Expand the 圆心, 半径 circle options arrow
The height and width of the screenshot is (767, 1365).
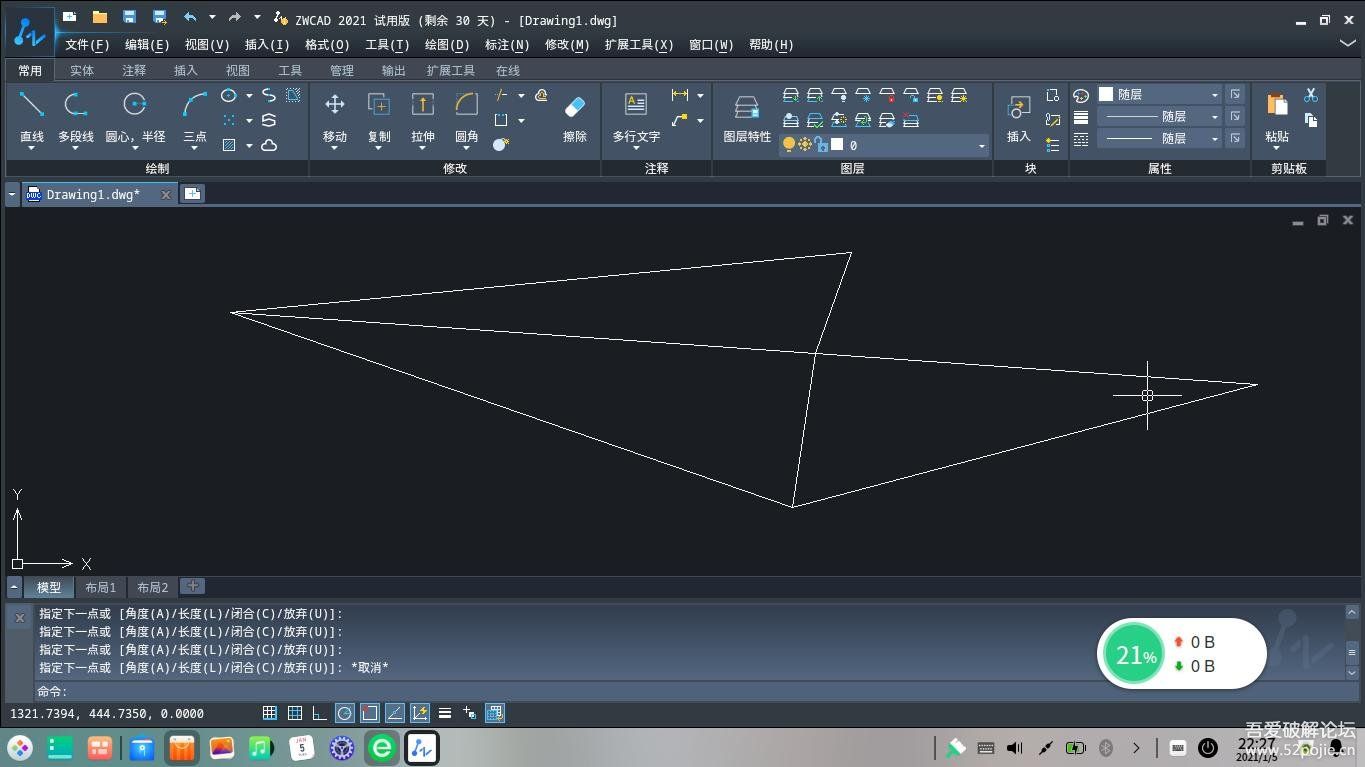pos(135,149)
